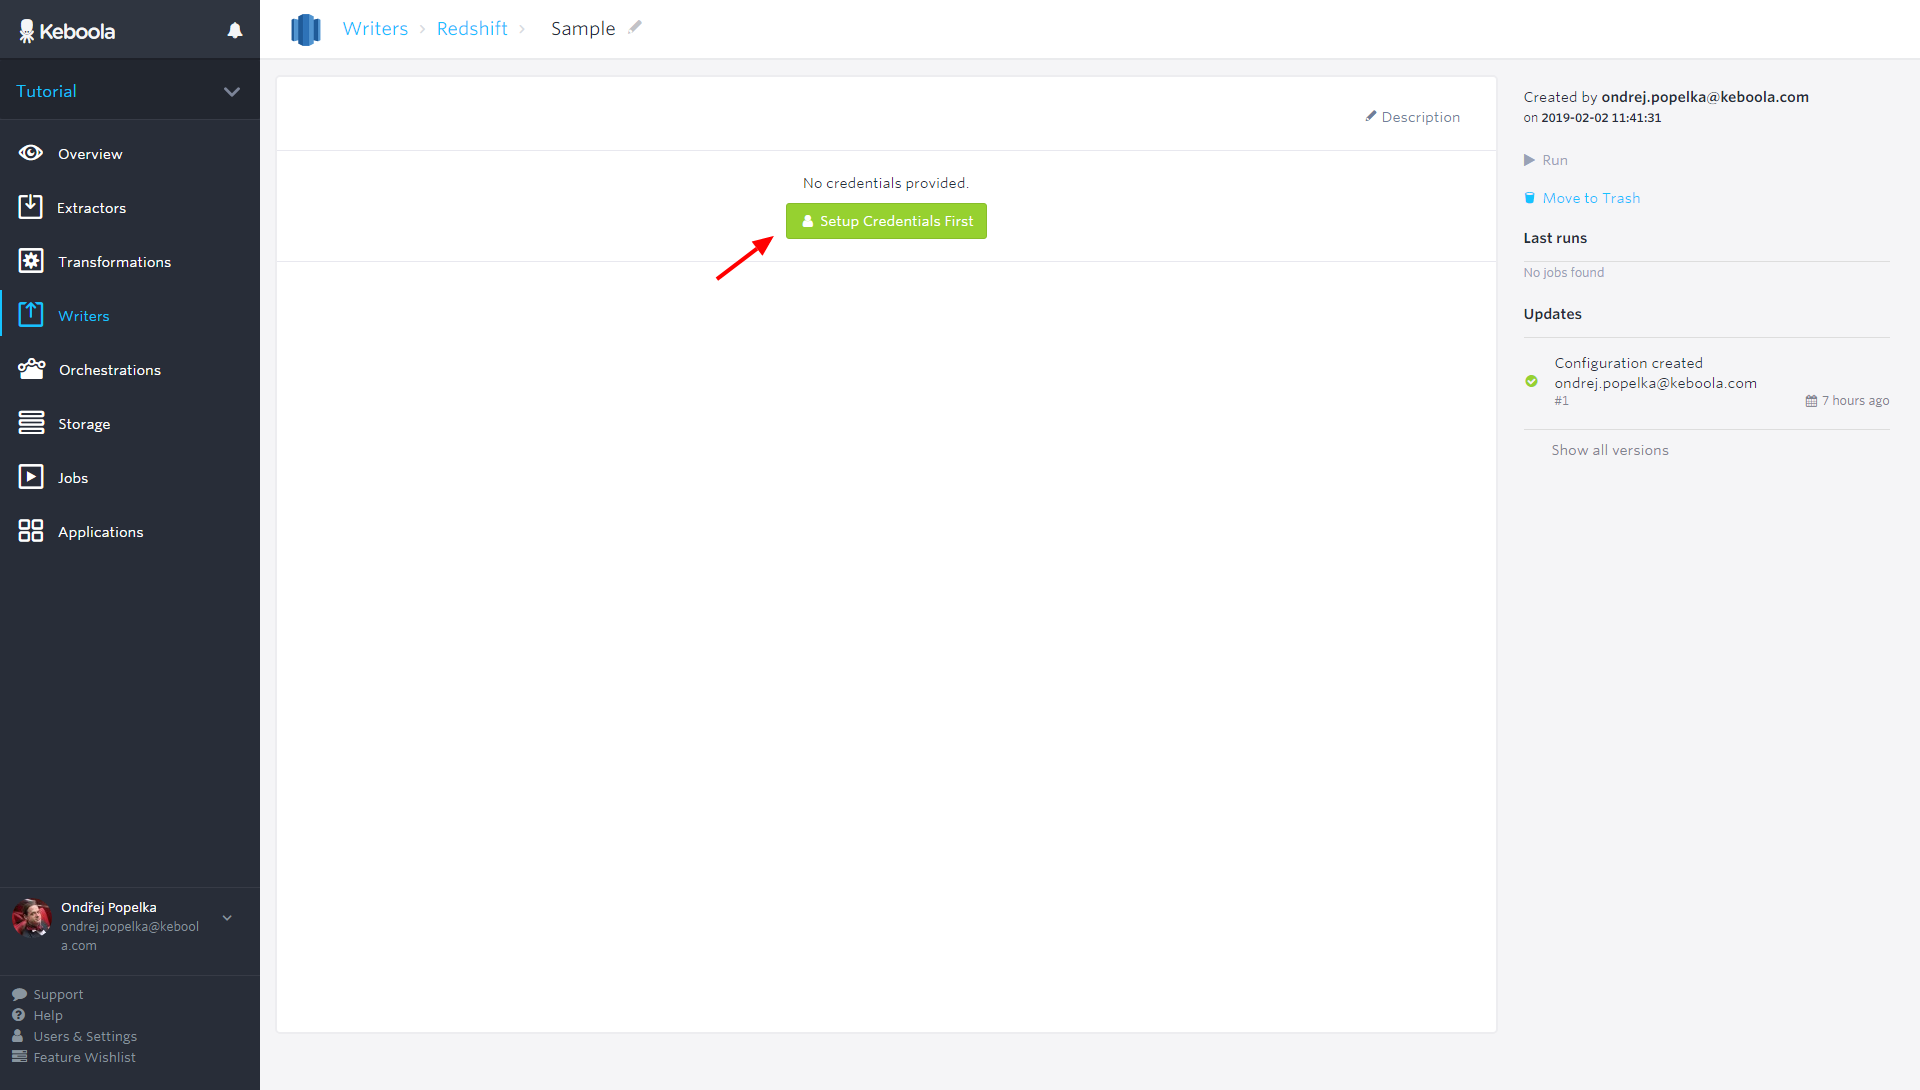Select the Extractors icon in sidebar
Viewport: 1920px width, 1090px height.
point(31,207)
